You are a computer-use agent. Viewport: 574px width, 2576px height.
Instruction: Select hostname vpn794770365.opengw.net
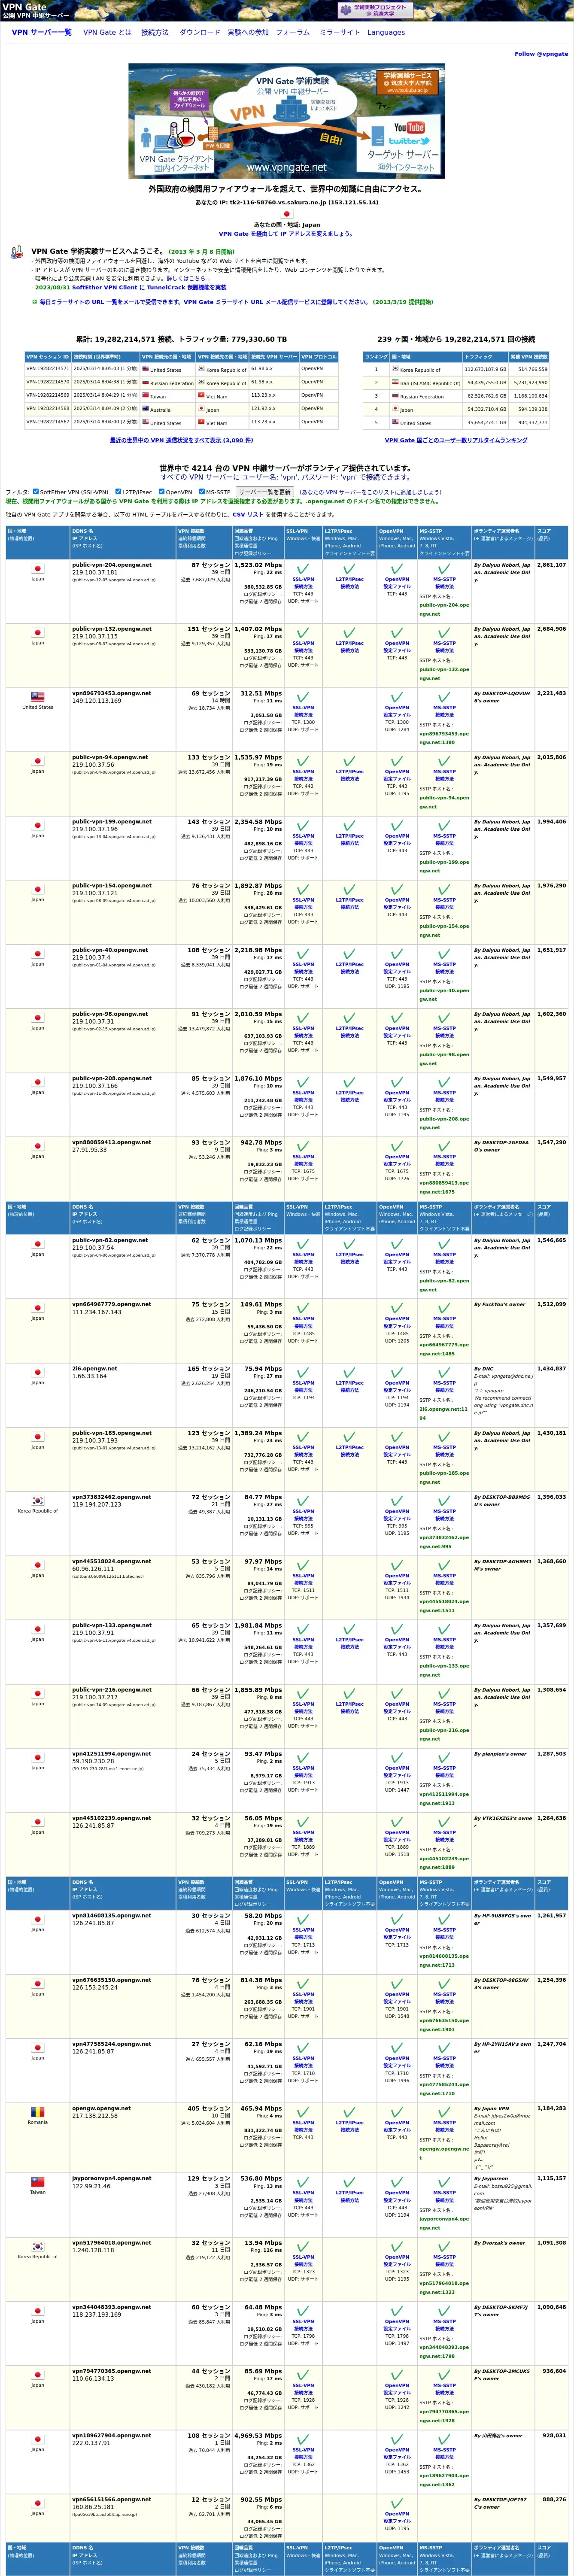click(112, 2371)
